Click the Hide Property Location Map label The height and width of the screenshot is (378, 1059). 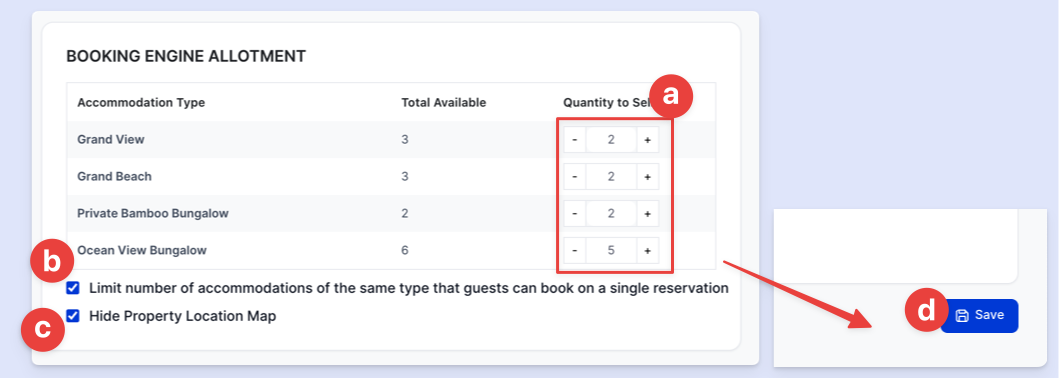click(182, 315)
